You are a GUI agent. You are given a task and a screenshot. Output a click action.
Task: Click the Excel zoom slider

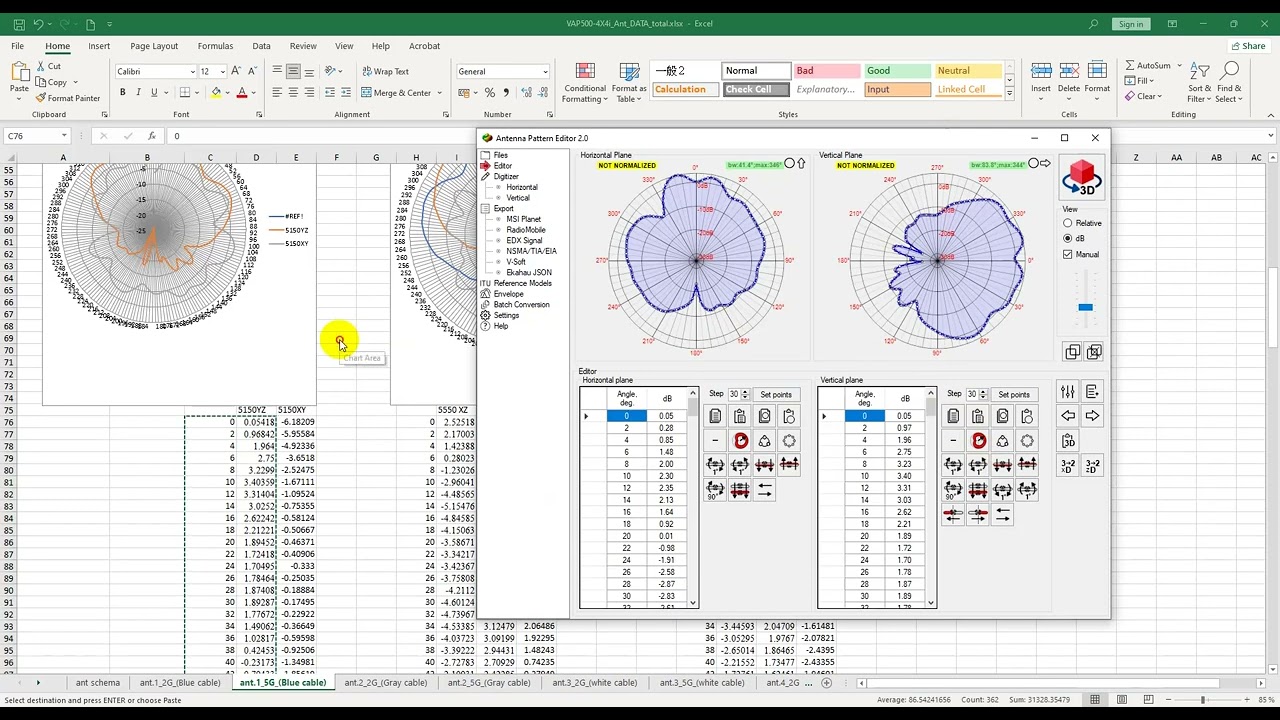[x=1202, y=700]
